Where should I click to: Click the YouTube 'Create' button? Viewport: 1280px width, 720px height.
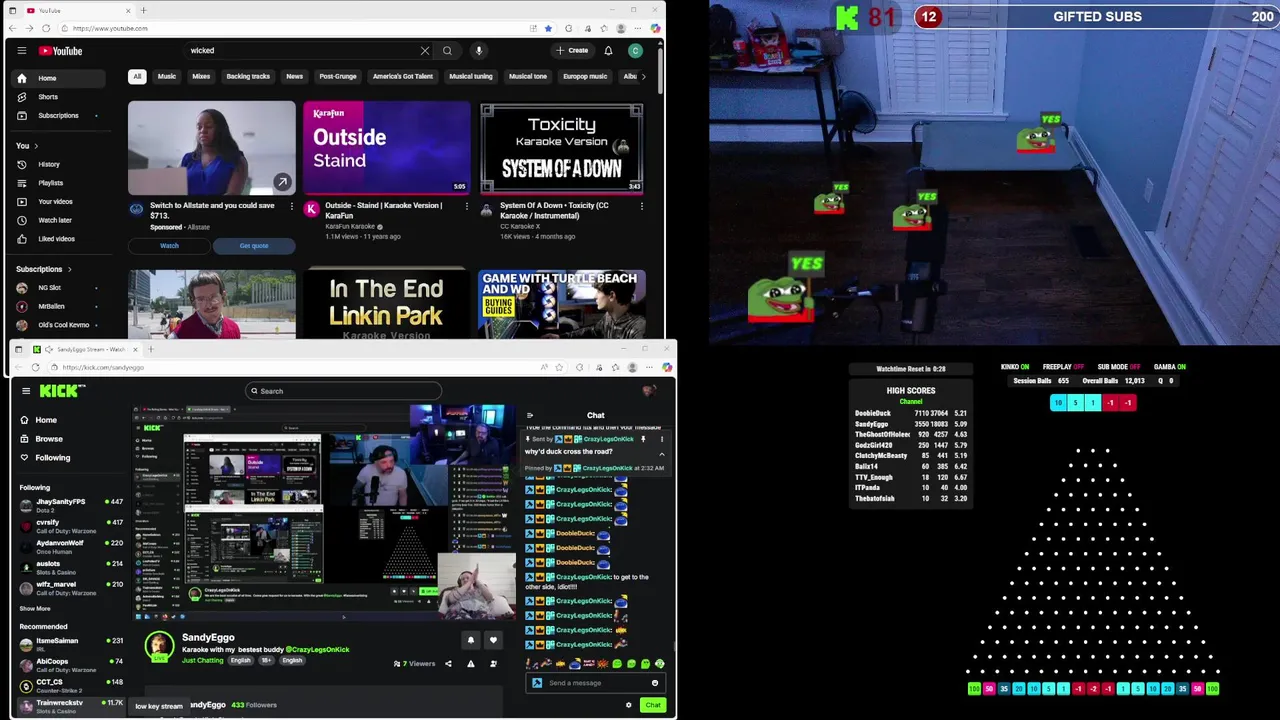click(573, 51)
